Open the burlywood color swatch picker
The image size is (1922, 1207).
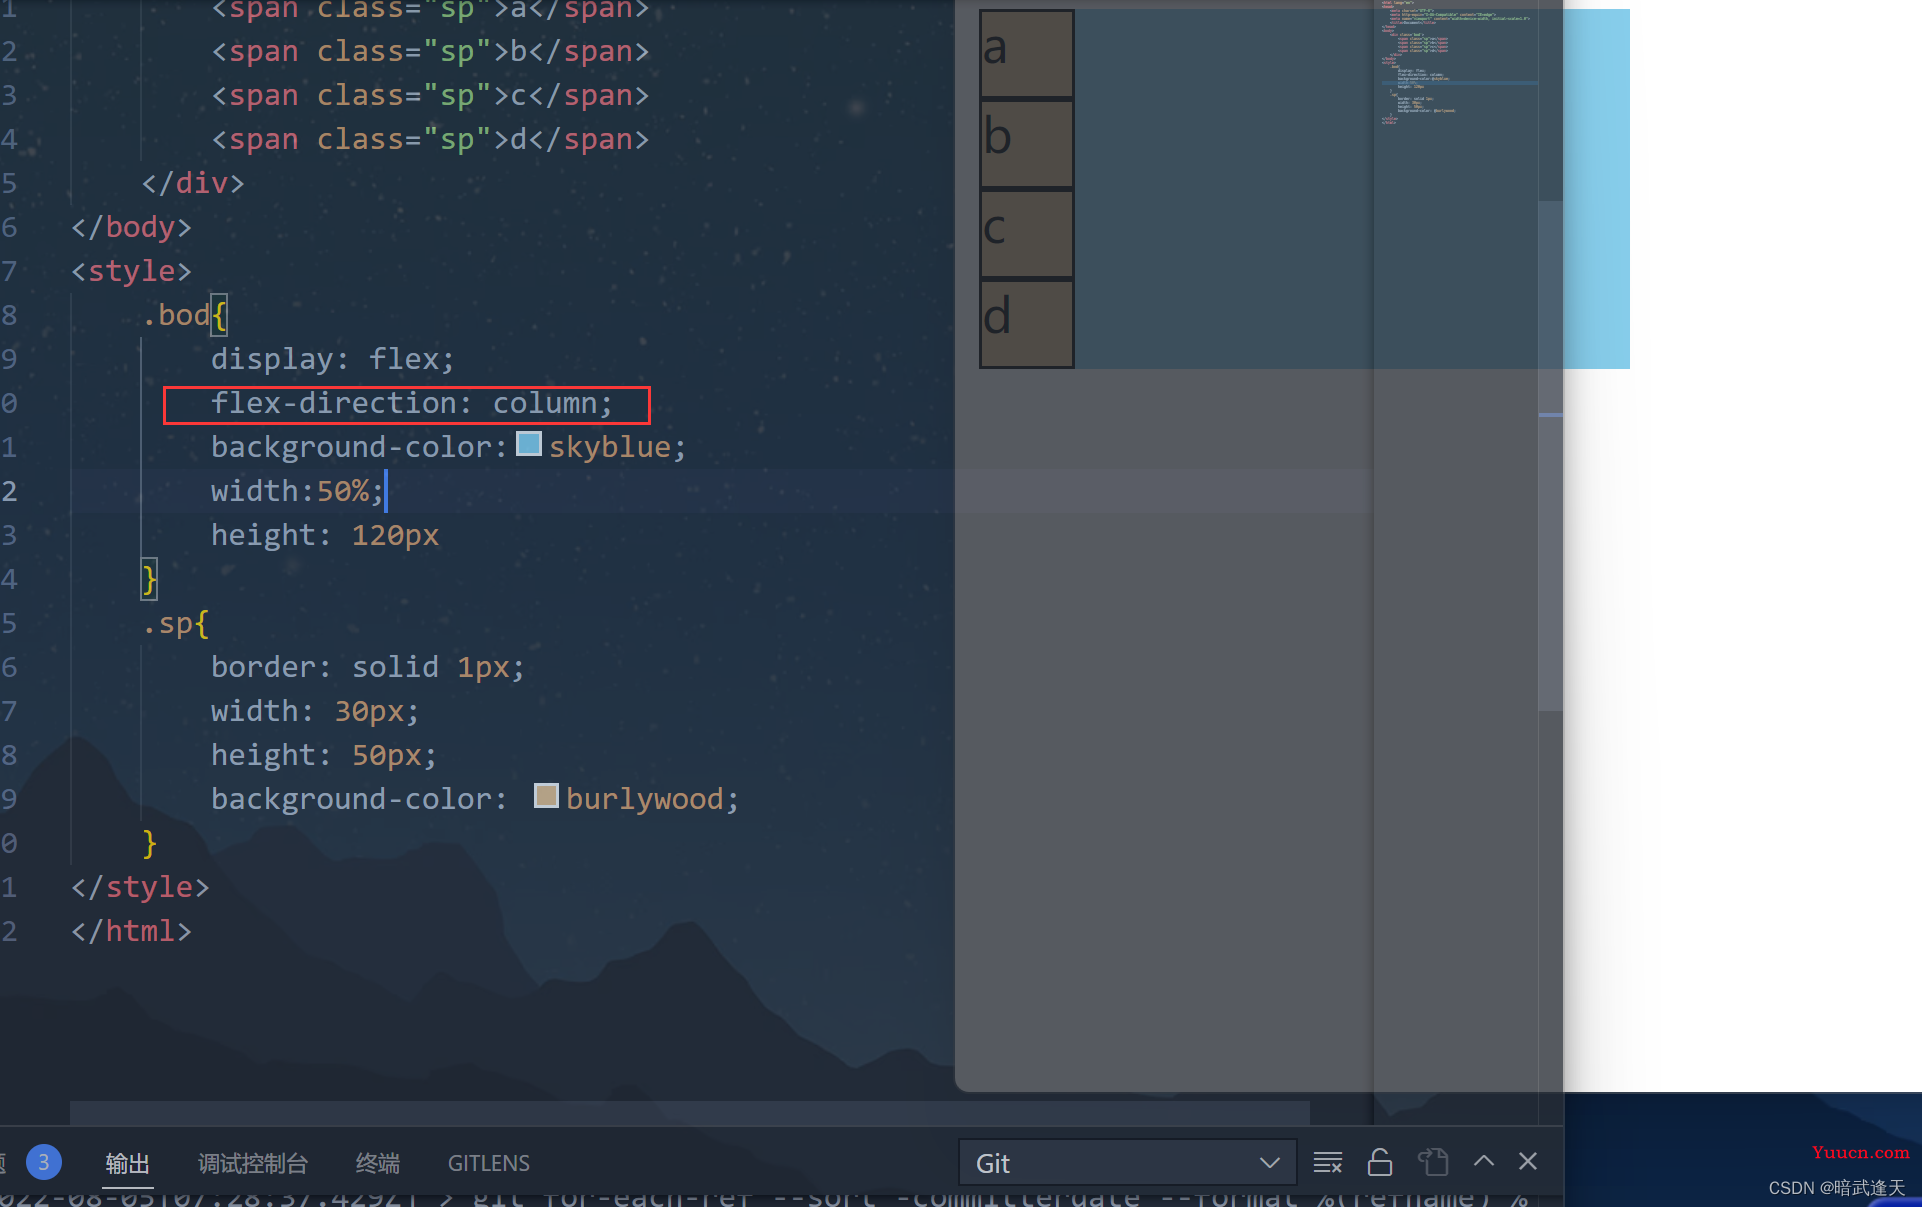click(546, 796)
